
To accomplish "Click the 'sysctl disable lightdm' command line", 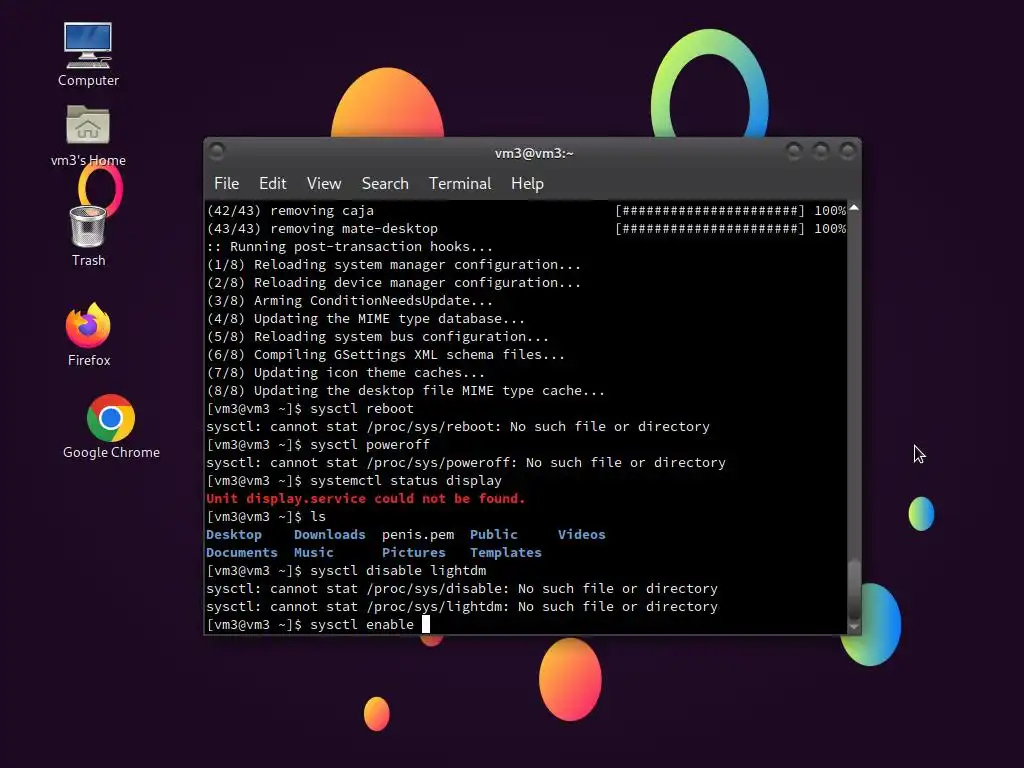I will [x=346, y=571].
